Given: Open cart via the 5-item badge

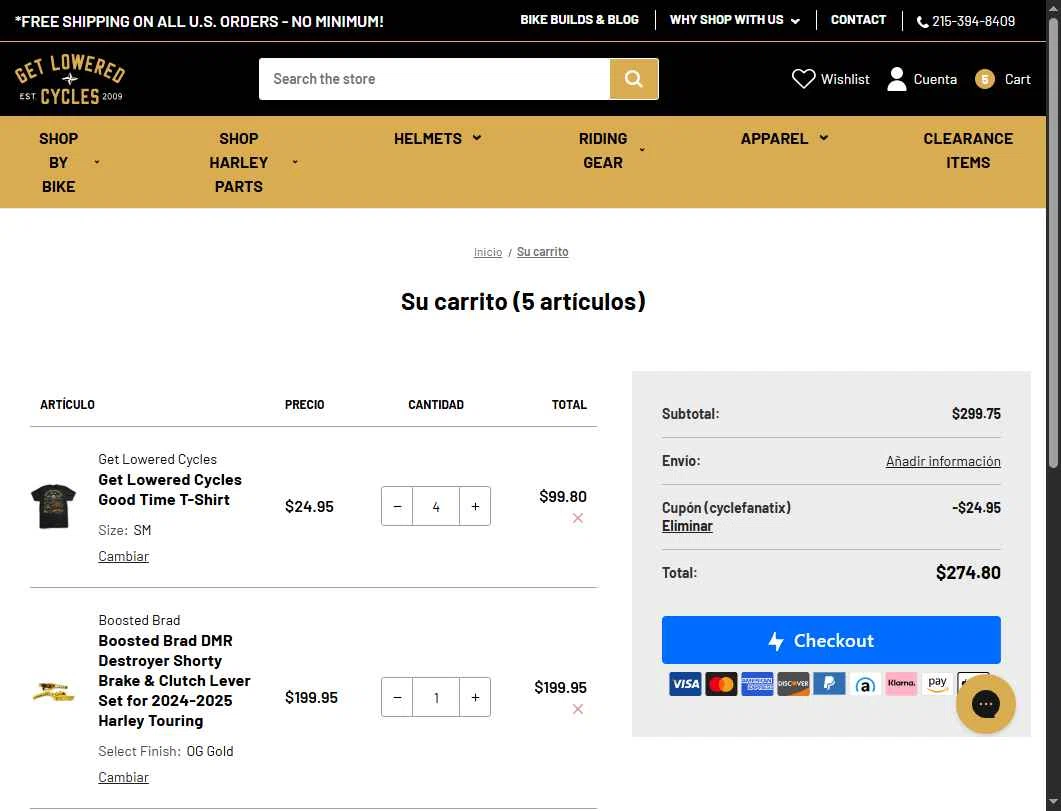Looking at the screenshot, I should click(x=985, y=79).
